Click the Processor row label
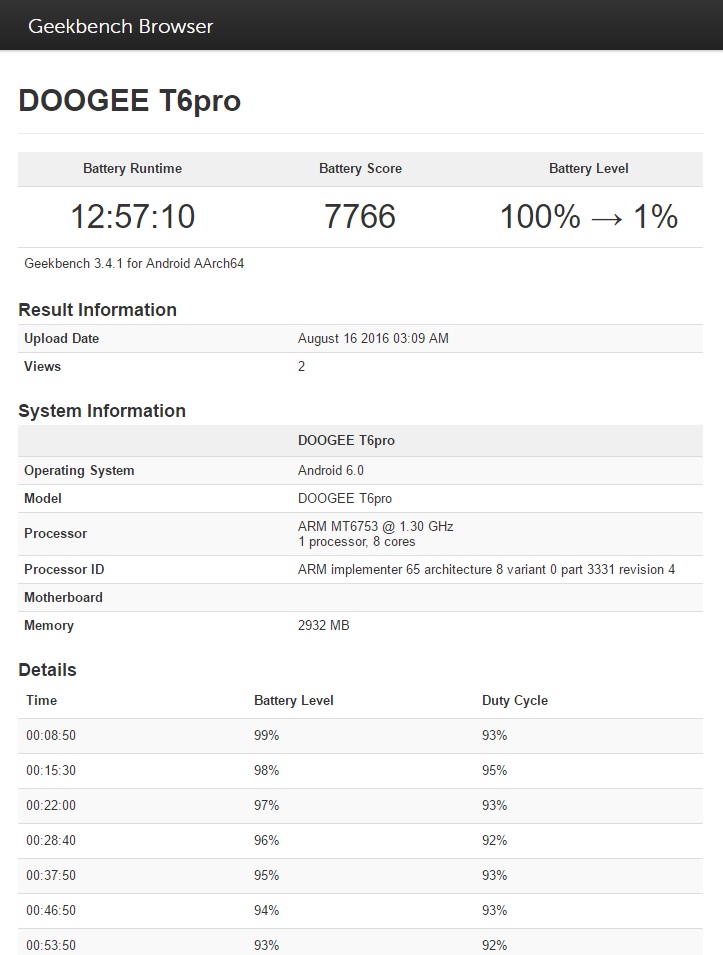This screenshot has width=723, height=955. coord(55,534)
